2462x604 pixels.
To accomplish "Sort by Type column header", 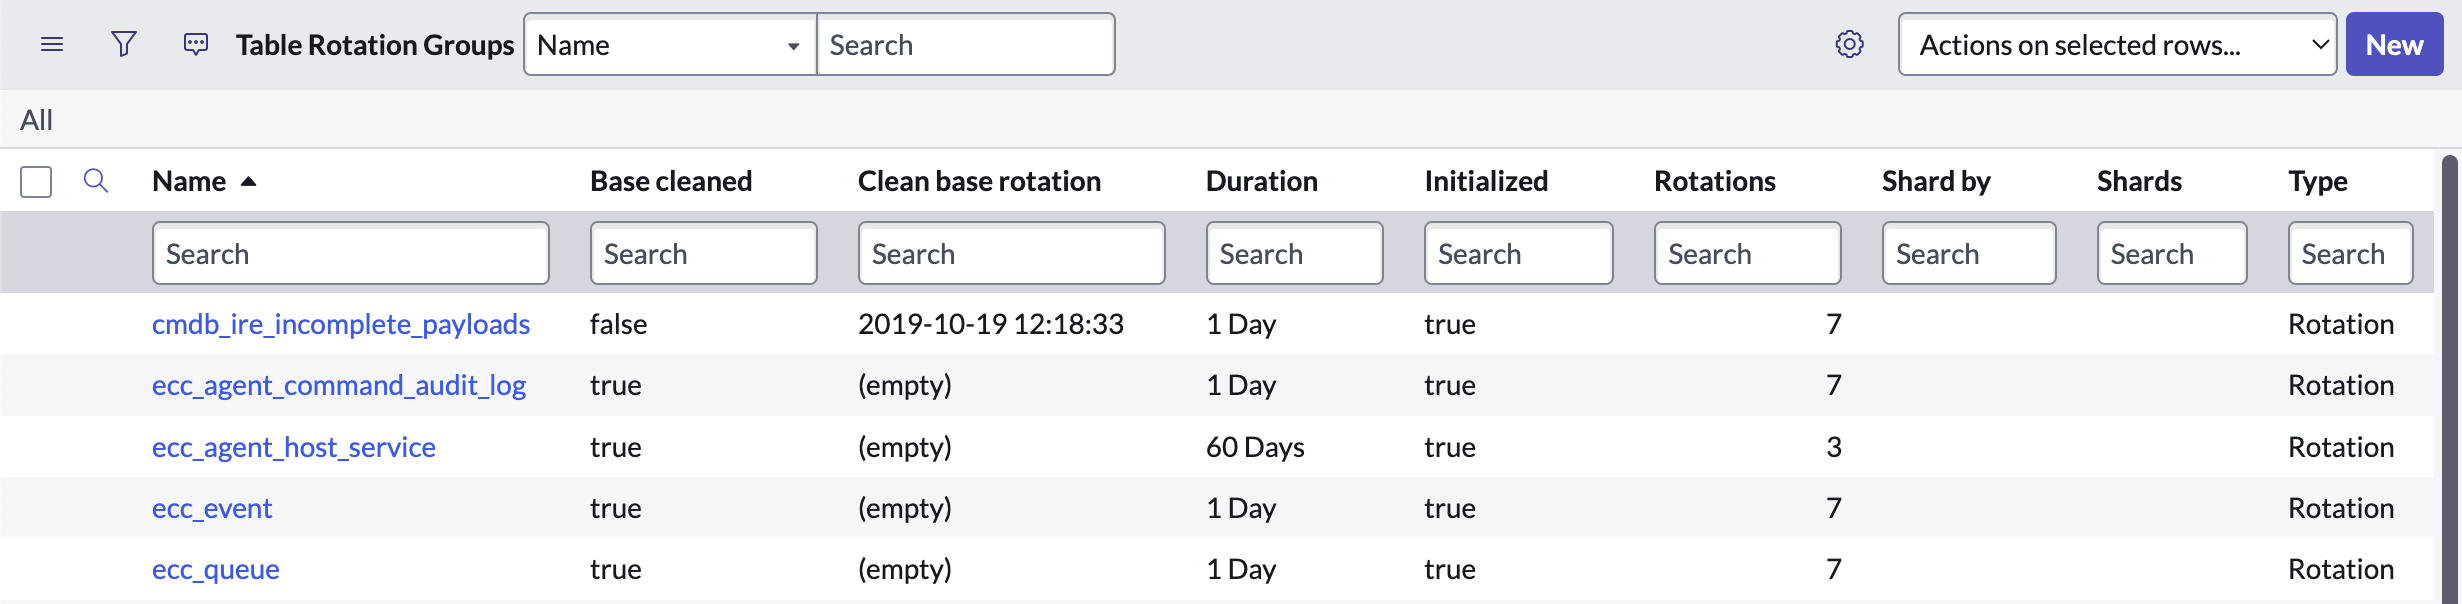I will pyautogui.click(x=2318, y=181).
